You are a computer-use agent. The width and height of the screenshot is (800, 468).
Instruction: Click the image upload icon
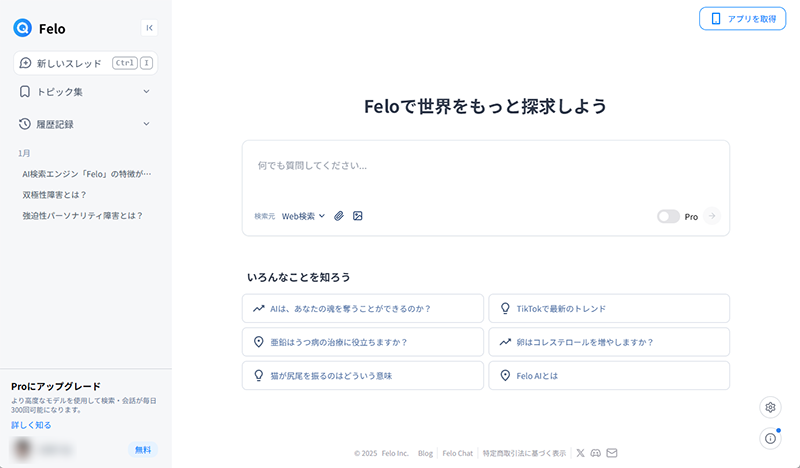(358, 216)
